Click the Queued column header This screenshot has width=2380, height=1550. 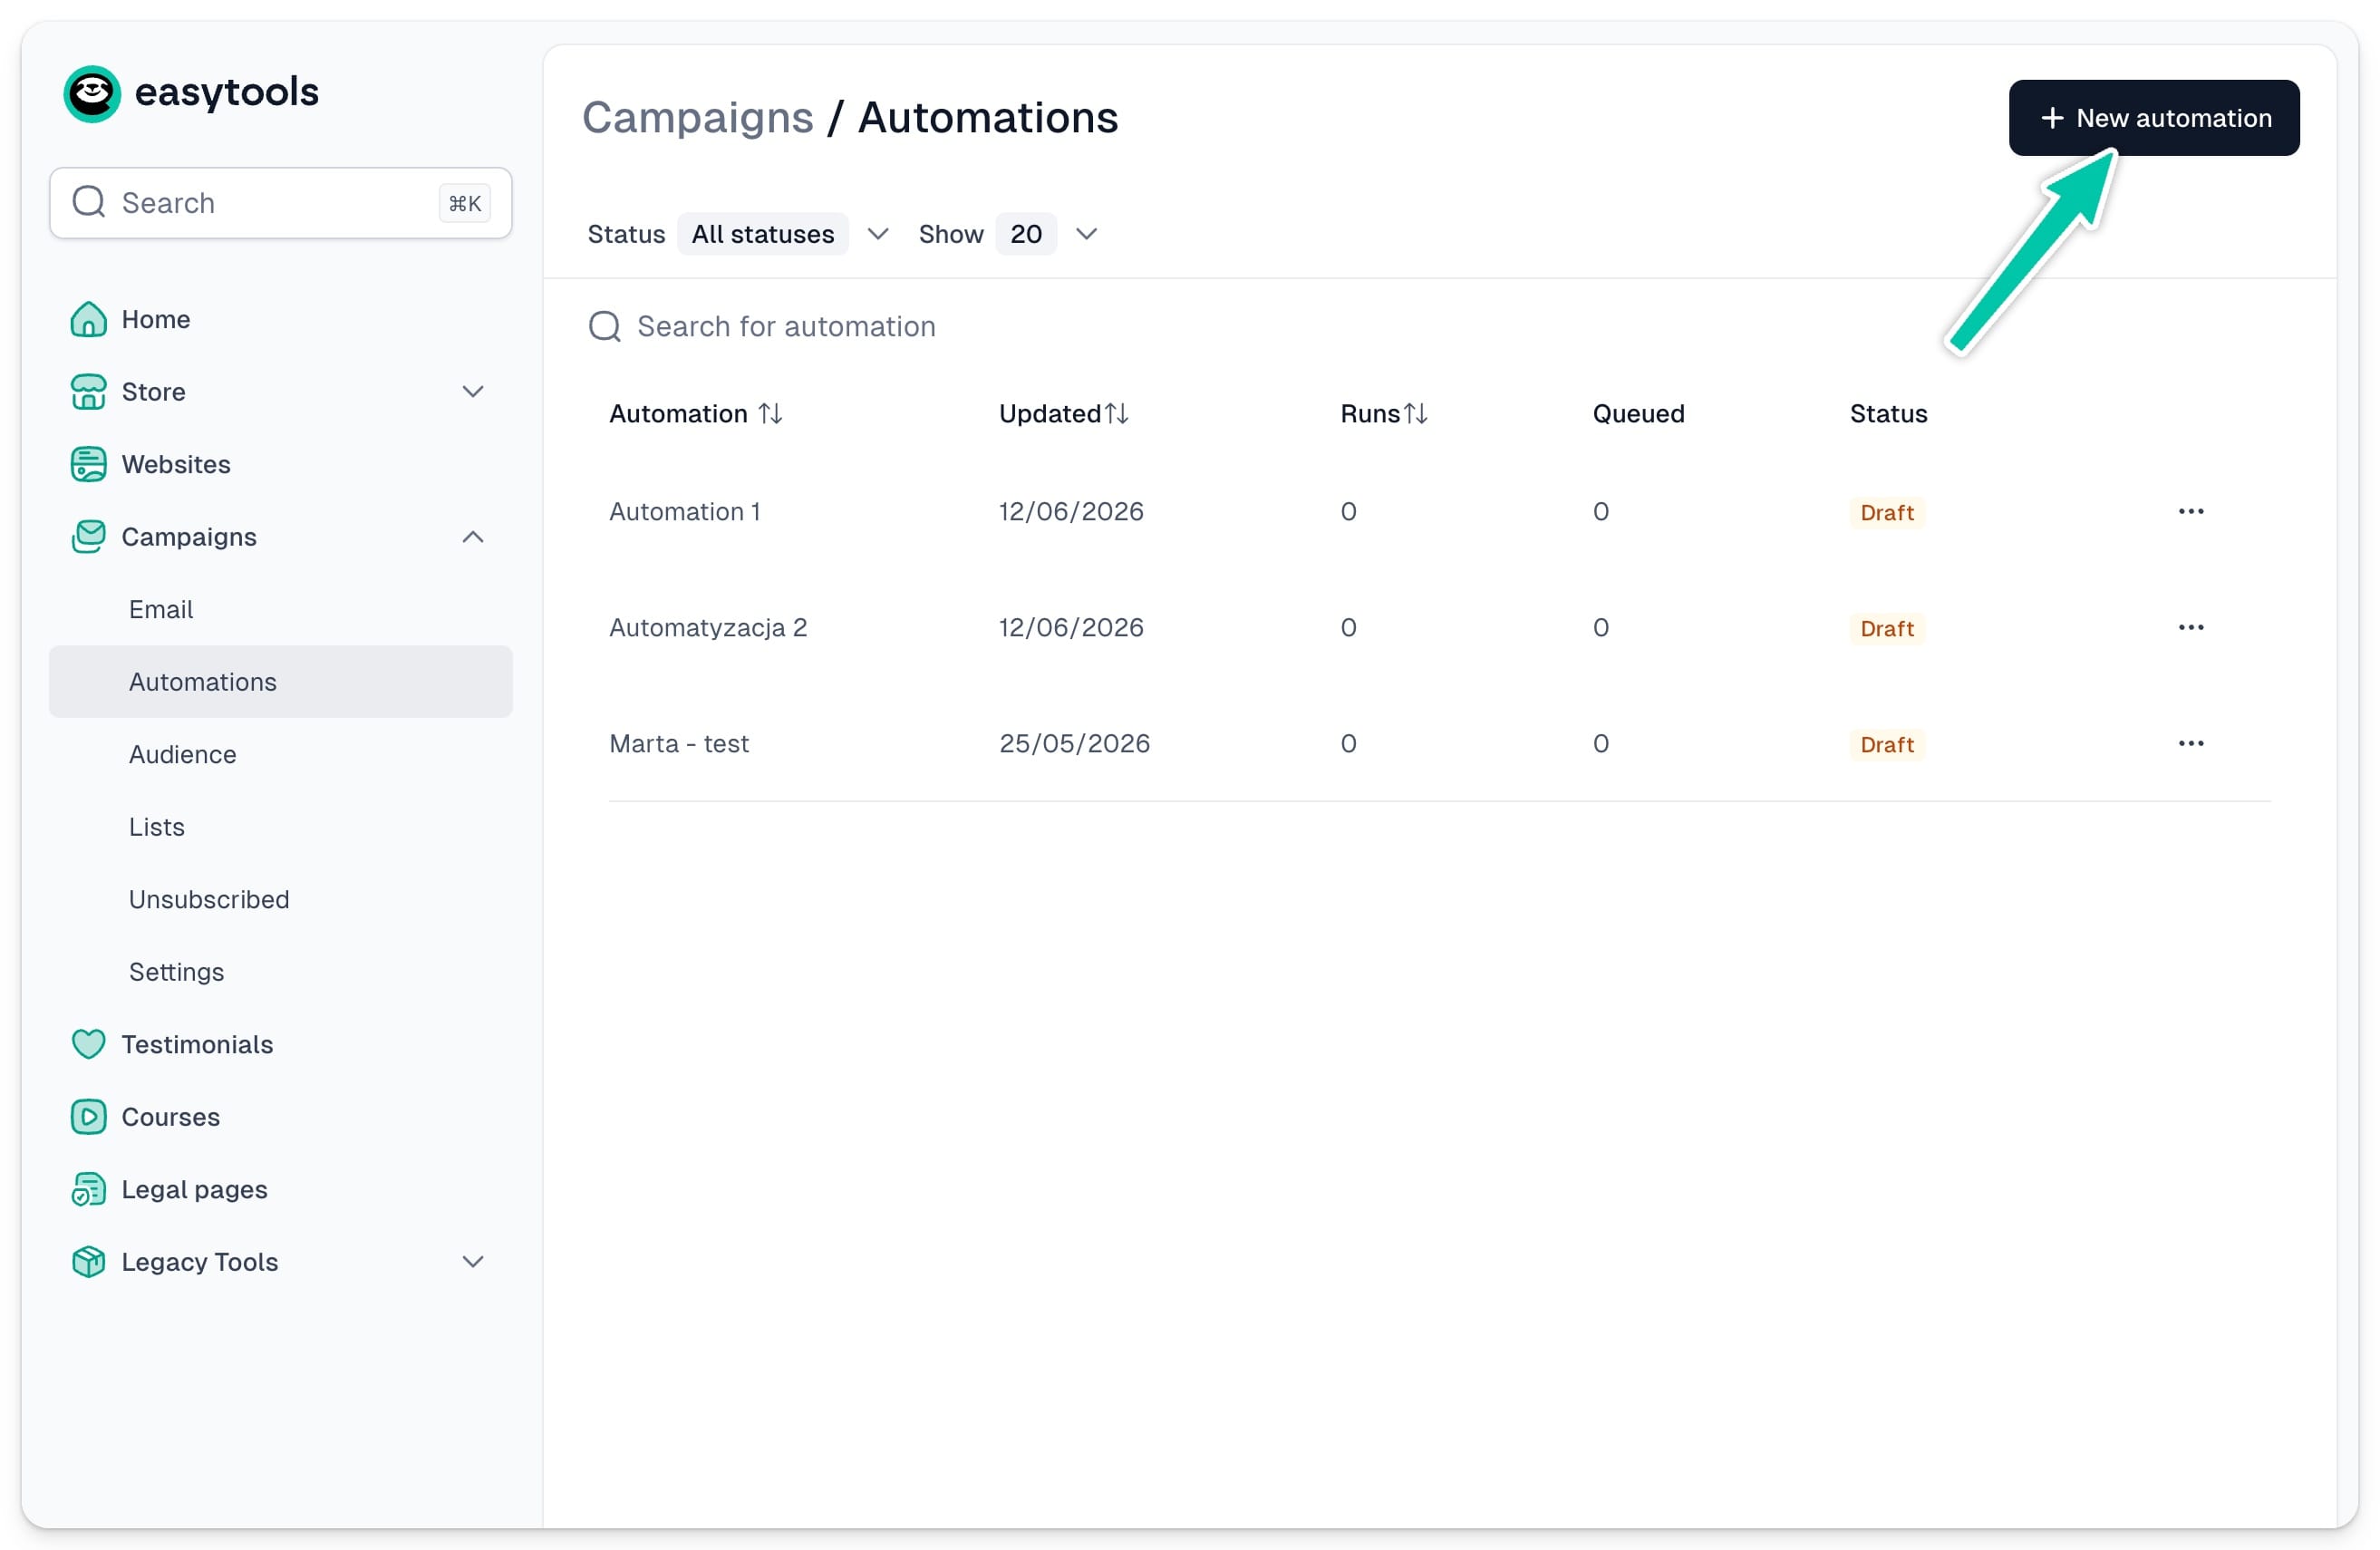tap(1638, 414)
